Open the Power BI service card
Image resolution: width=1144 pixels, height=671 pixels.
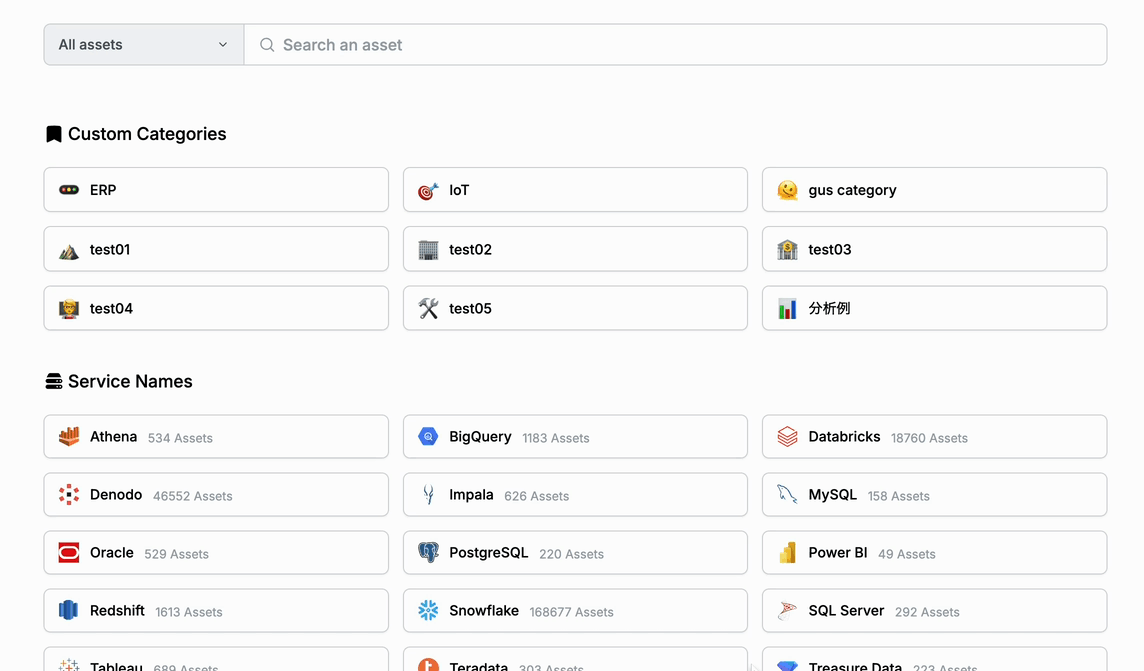tap(935, 552)
